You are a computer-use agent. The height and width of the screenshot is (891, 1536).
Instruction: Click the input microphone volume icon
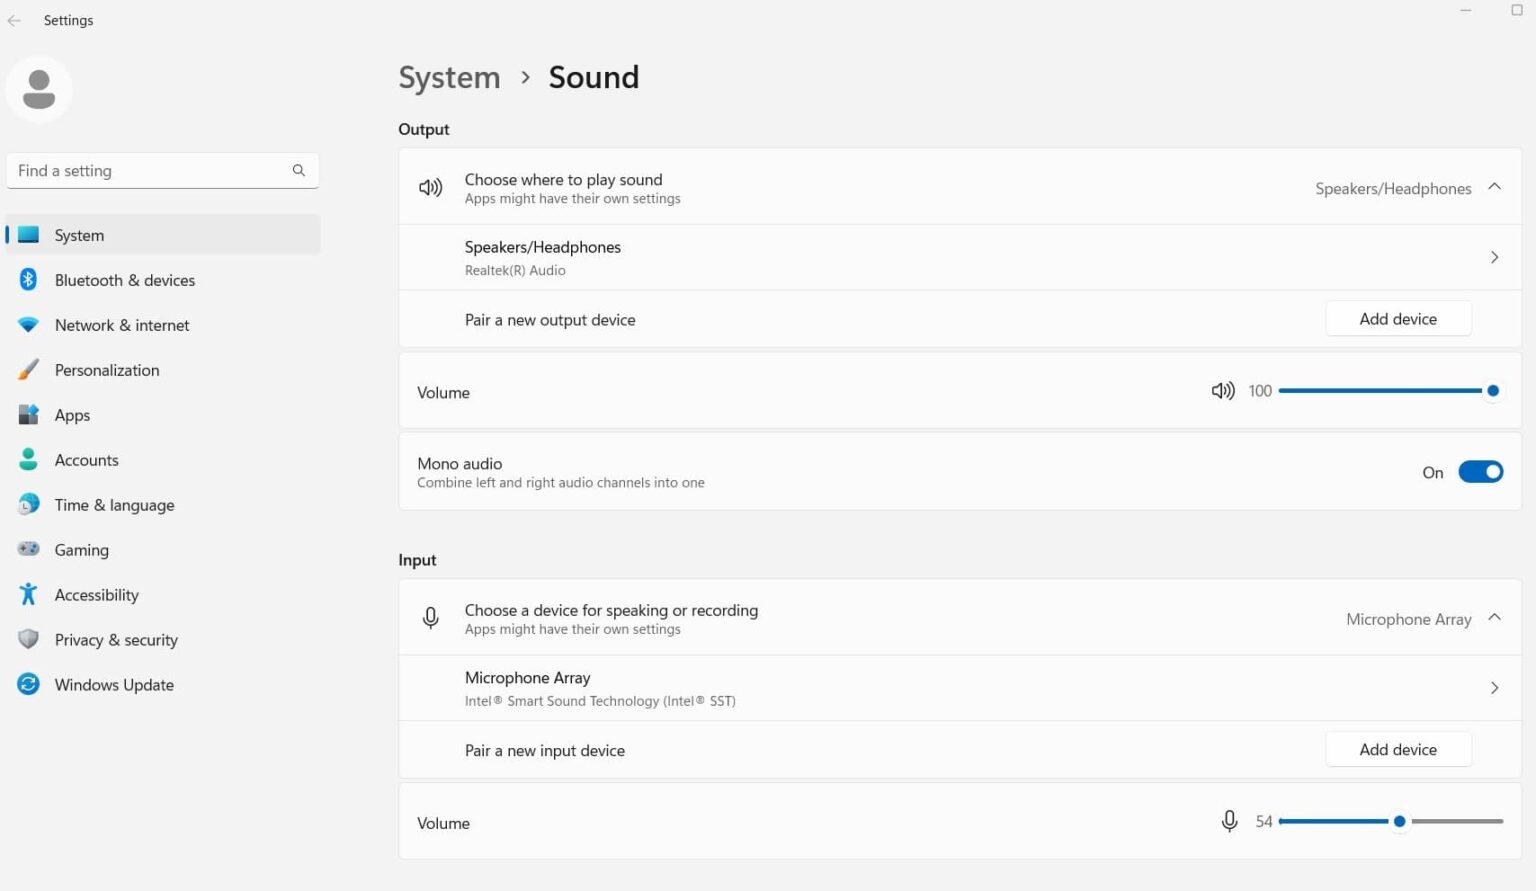[1228, 821]
